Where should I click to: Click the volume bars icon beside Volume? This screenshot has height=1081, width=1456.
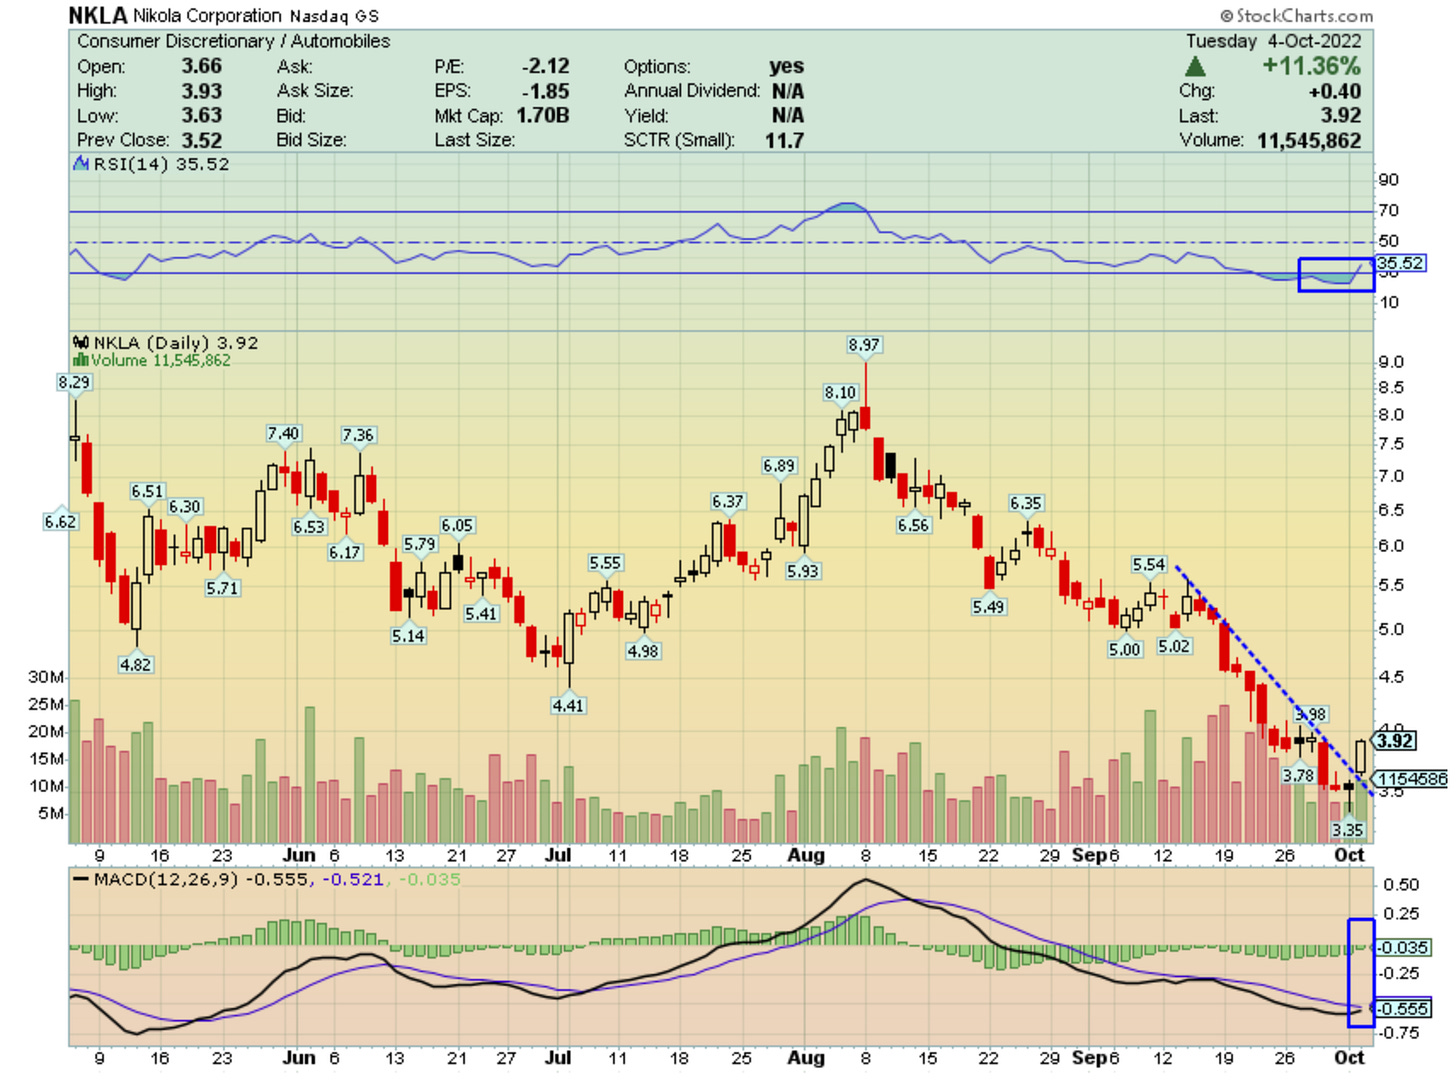(x=81, y=360)
